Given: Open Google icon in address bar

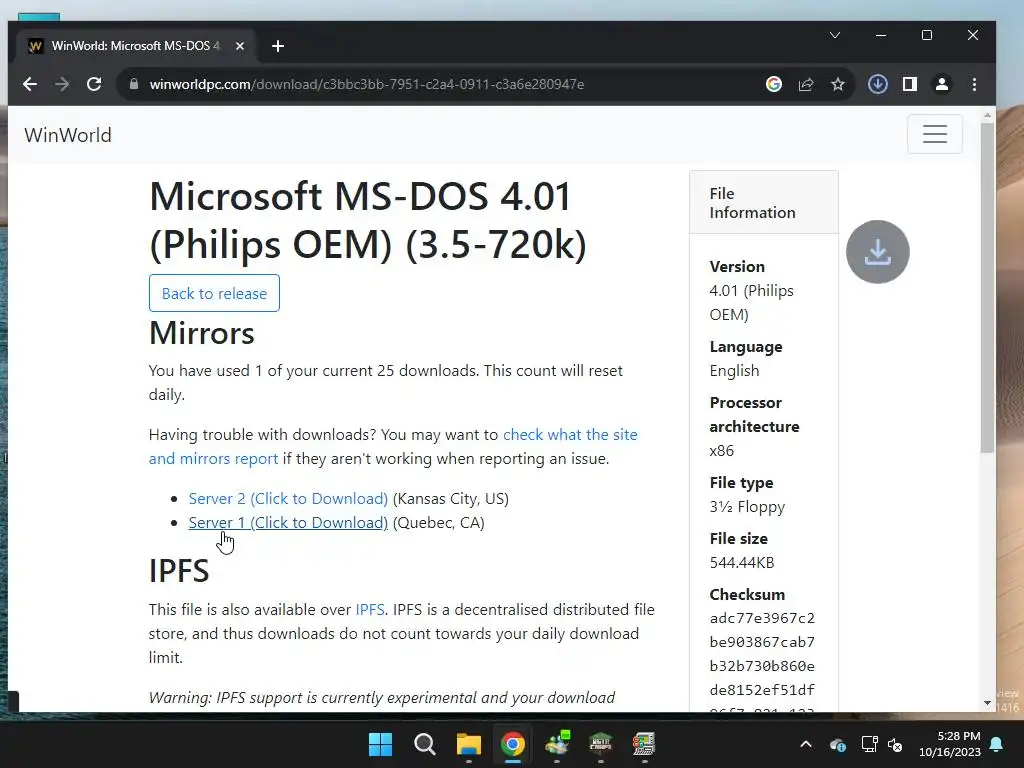Looking at the screenshot, I should point(774,84).
